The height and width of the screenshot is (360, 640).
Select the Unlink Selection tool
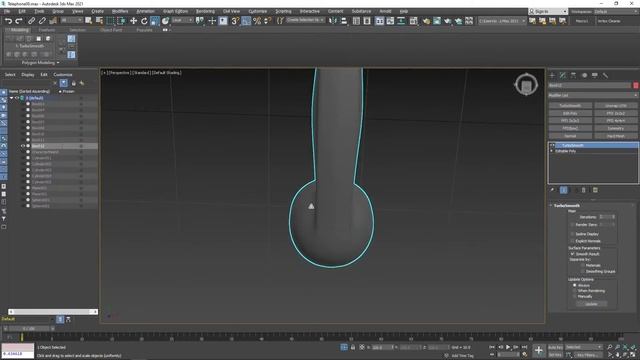tap(42, 21)
